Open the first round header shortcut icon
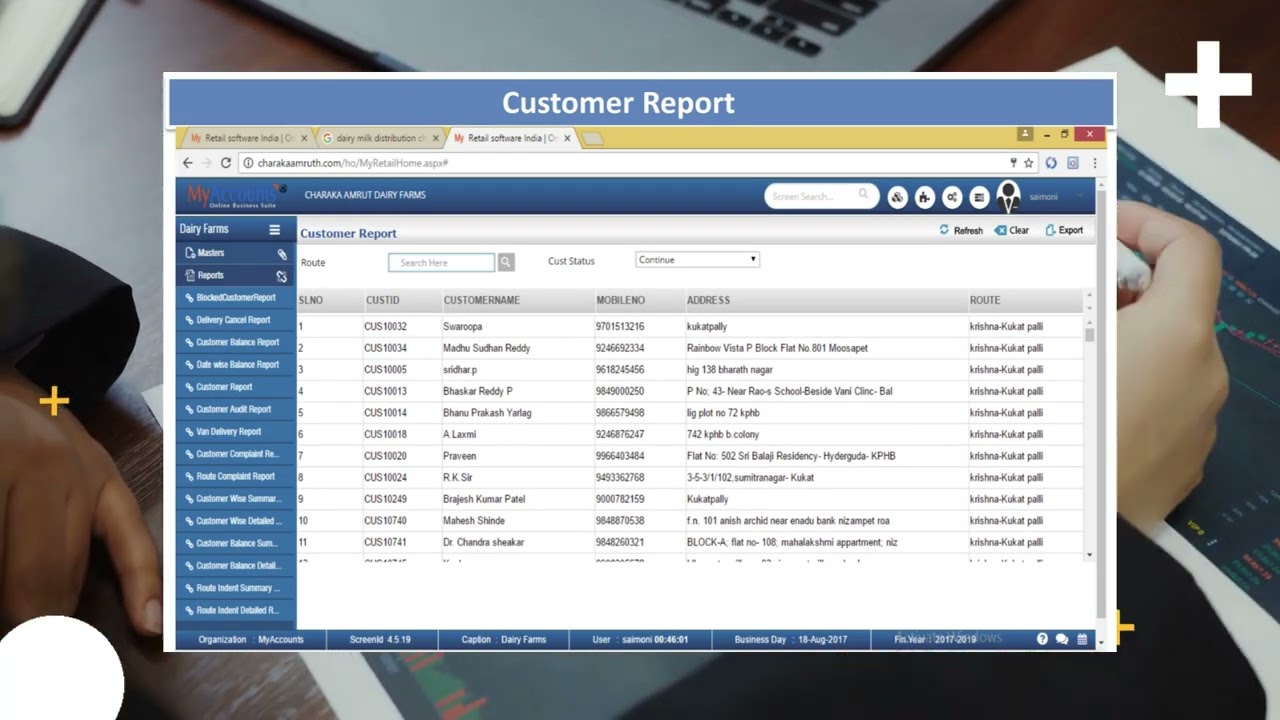This screenshot has width=1280, height=720. tap(897, 197)
